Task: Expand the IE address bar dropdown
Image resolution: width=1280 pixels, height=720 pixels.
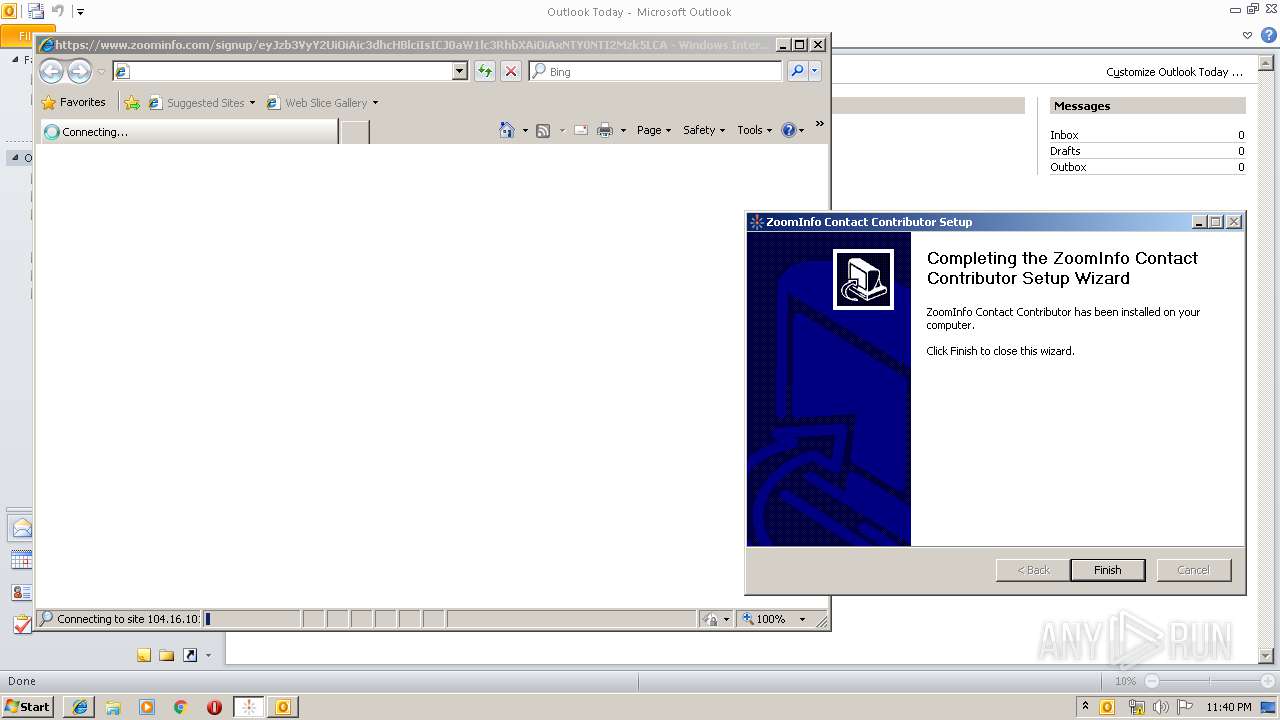Action: (460, 71)
